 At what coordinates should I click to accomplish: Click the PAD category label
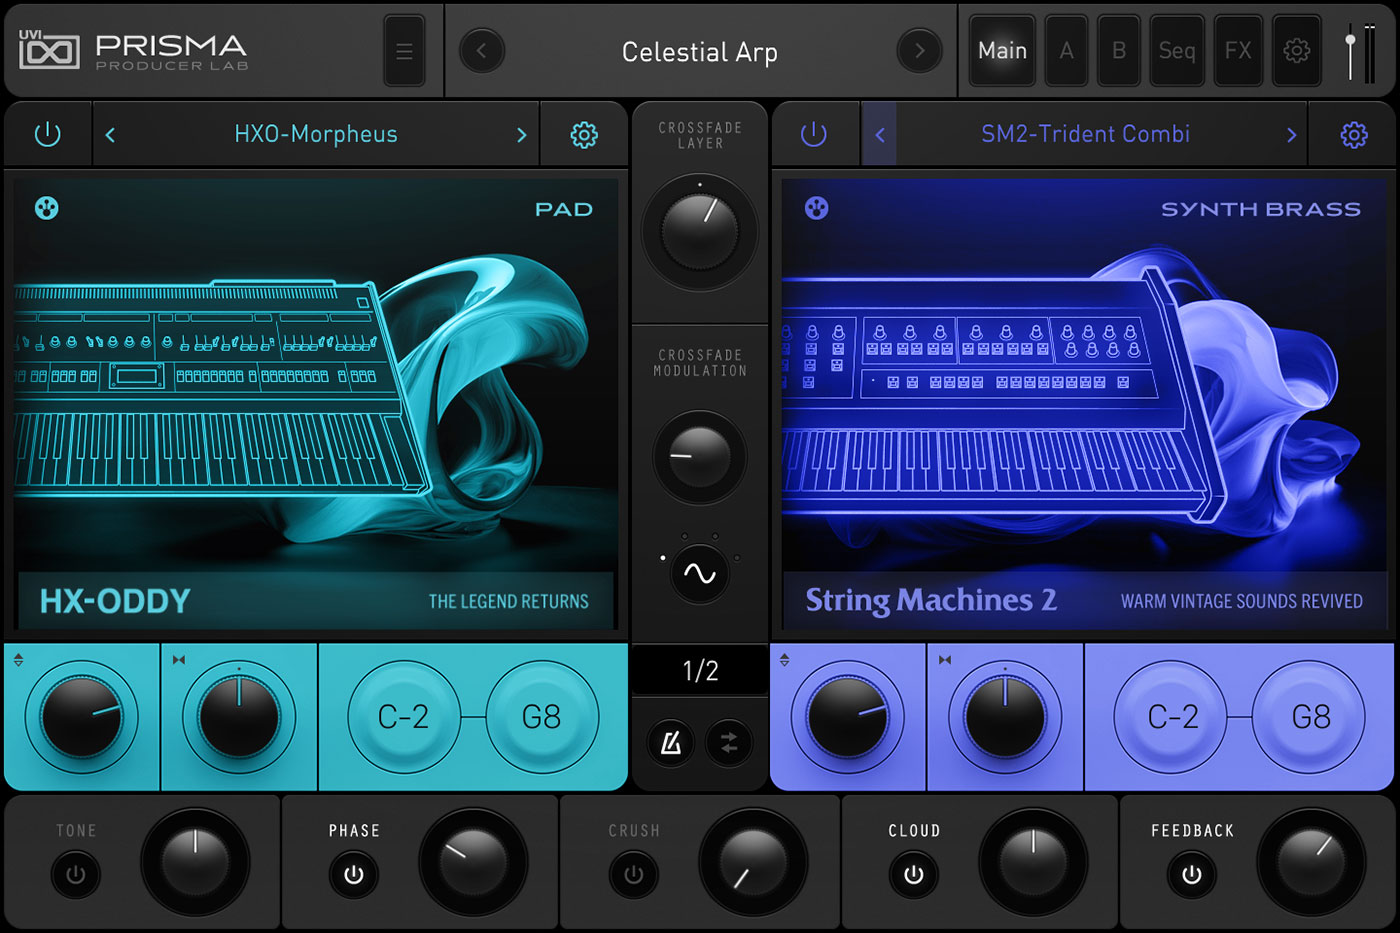coord(564,209)
